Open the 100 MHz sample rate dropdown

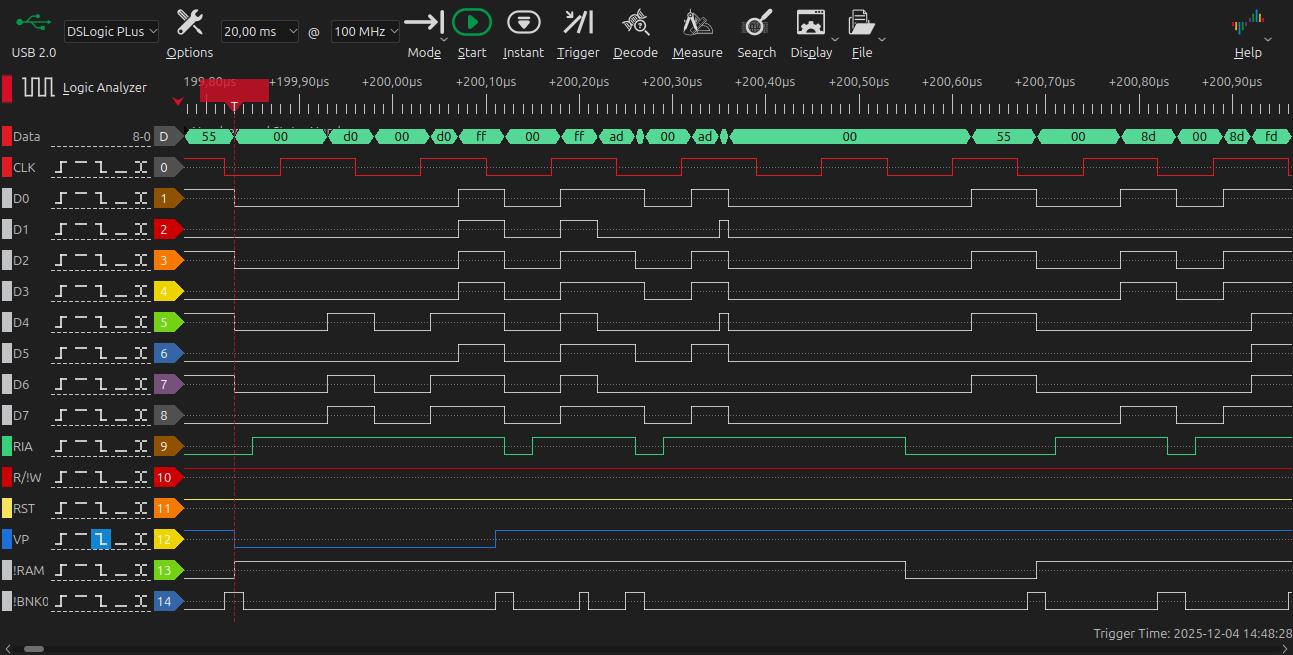click(365, 32)
